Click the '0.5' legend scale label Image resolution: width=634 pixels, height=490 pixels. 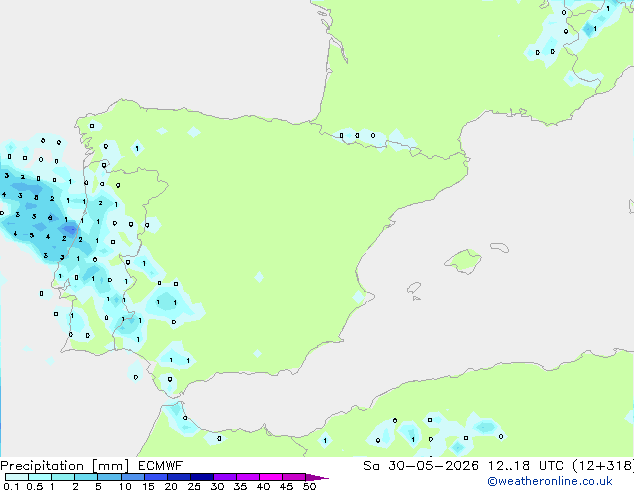(x=34, y=486)
